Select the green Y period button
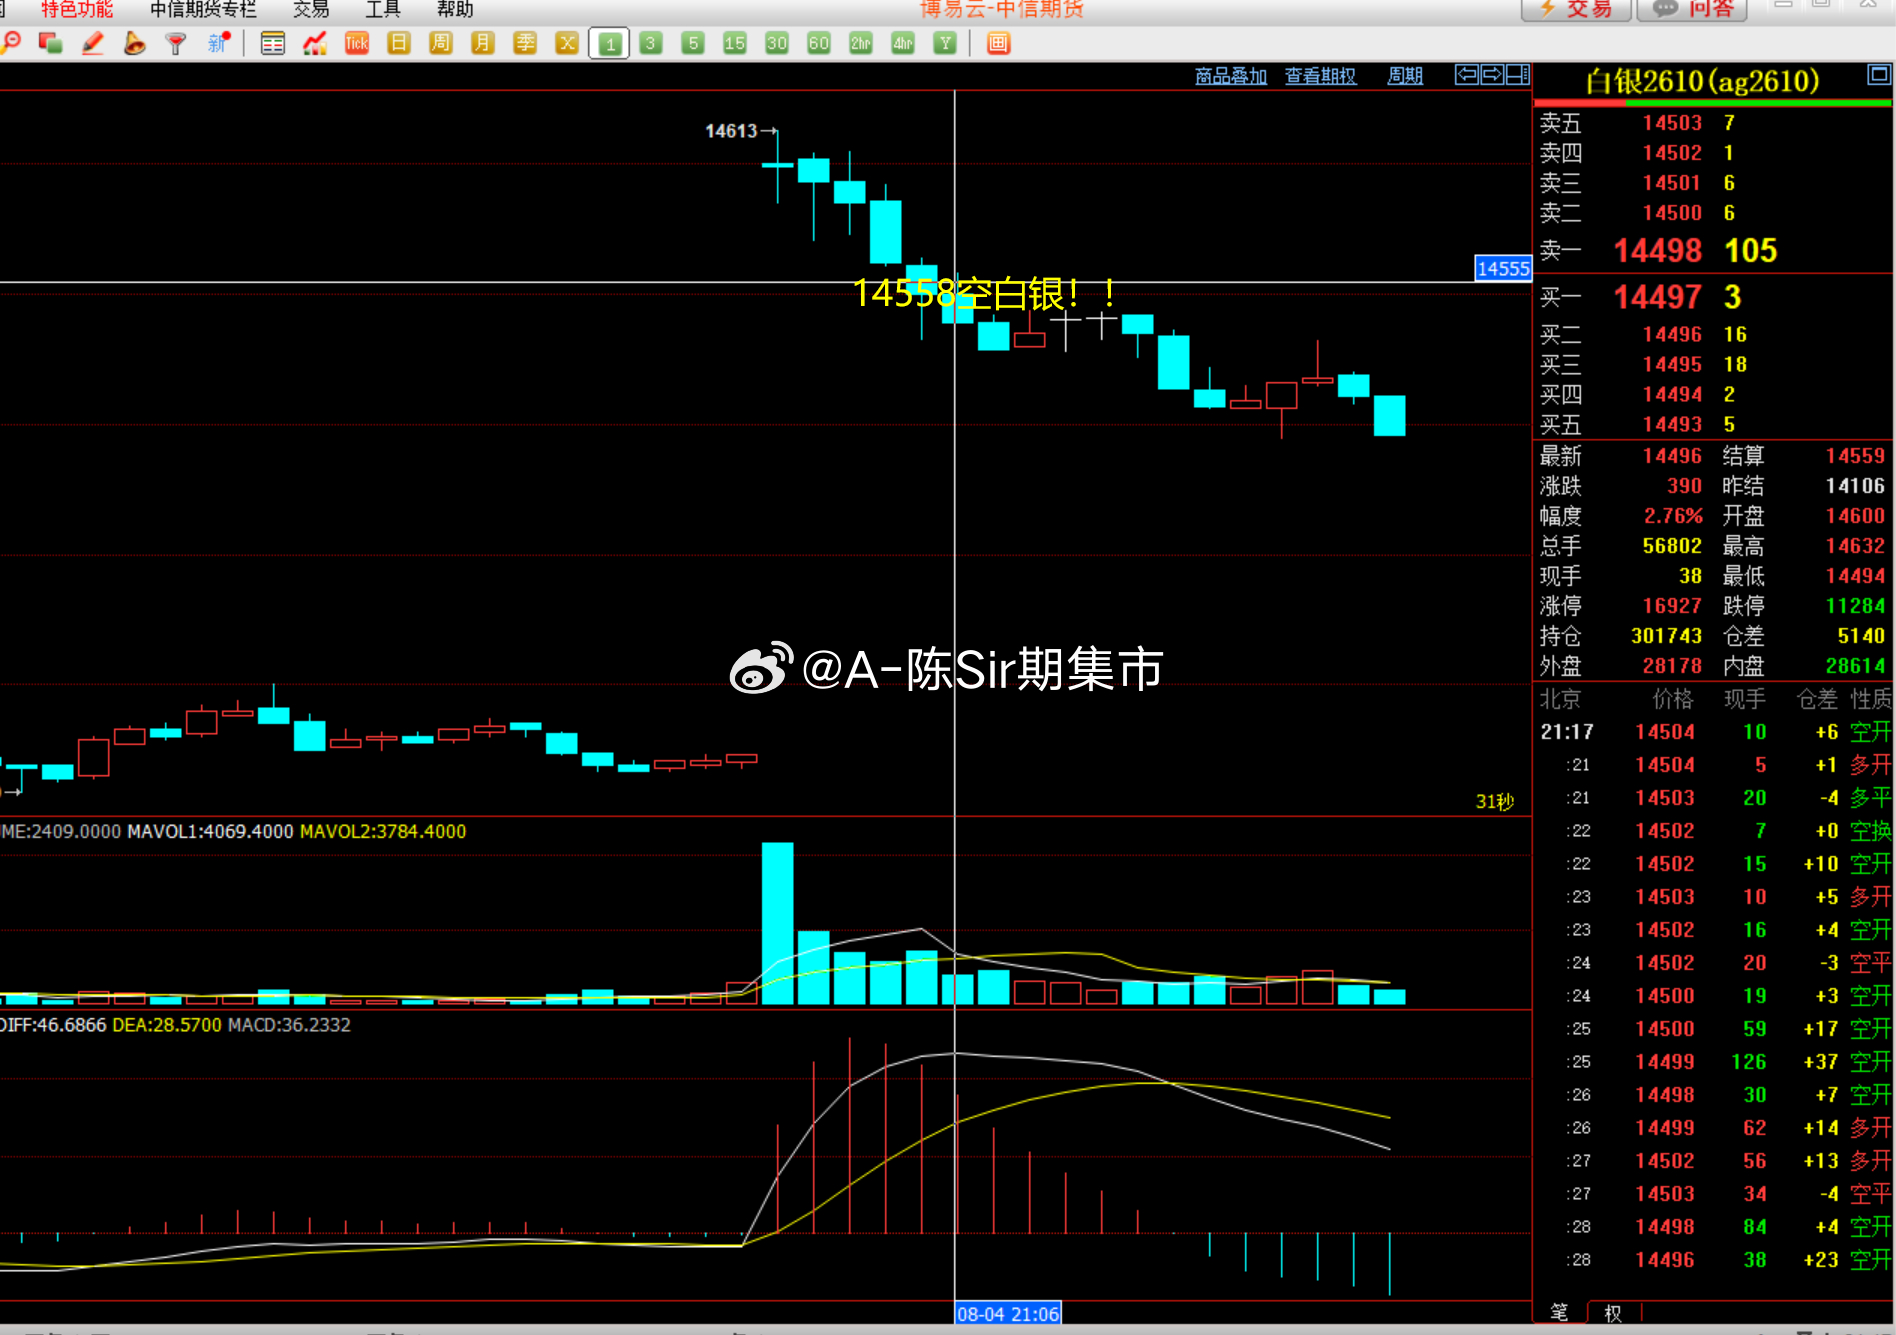Viewport: 1896px width, 1335px height. click(945, 43)
